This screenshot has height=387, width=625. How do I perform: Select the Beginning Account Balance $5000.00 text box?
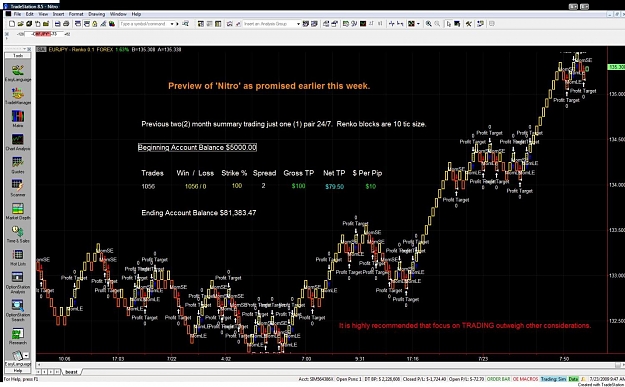pos(197,147)
